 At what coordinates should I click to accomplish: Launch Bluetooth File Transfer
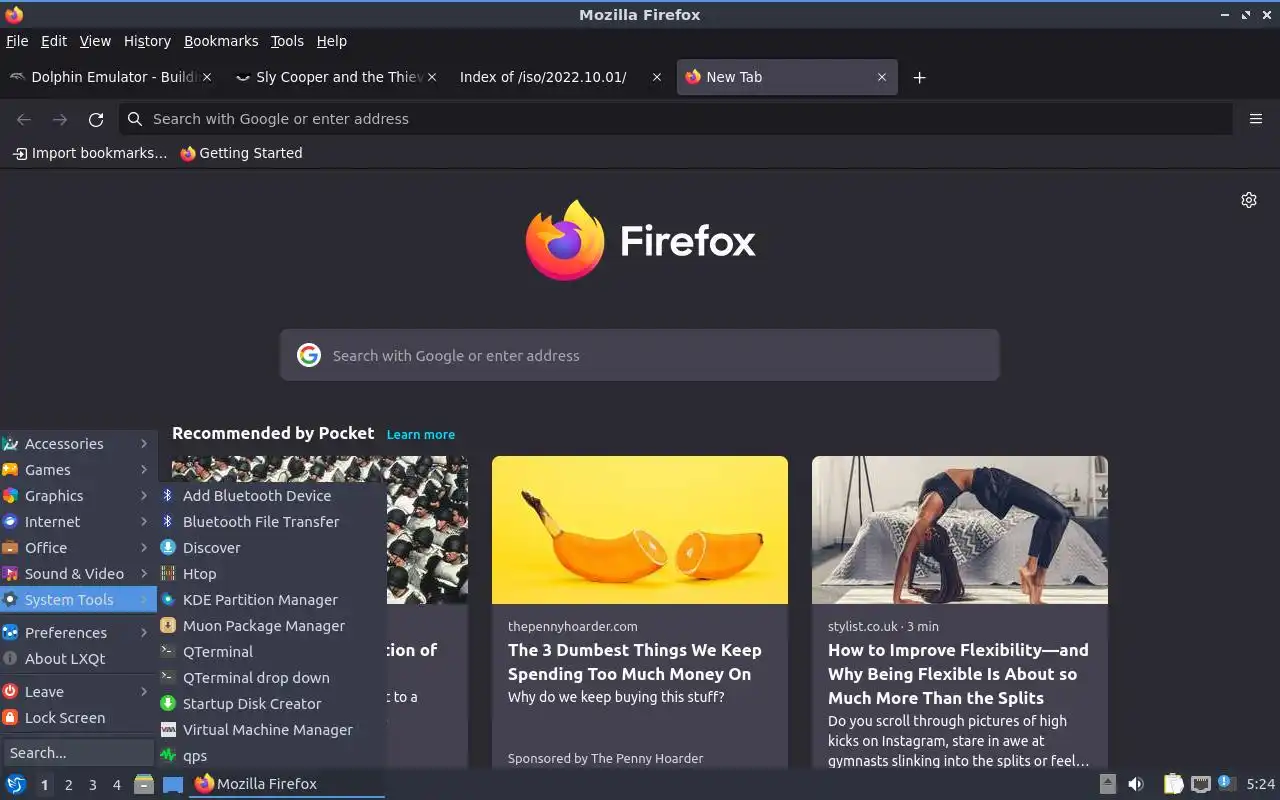coord(271,522)
